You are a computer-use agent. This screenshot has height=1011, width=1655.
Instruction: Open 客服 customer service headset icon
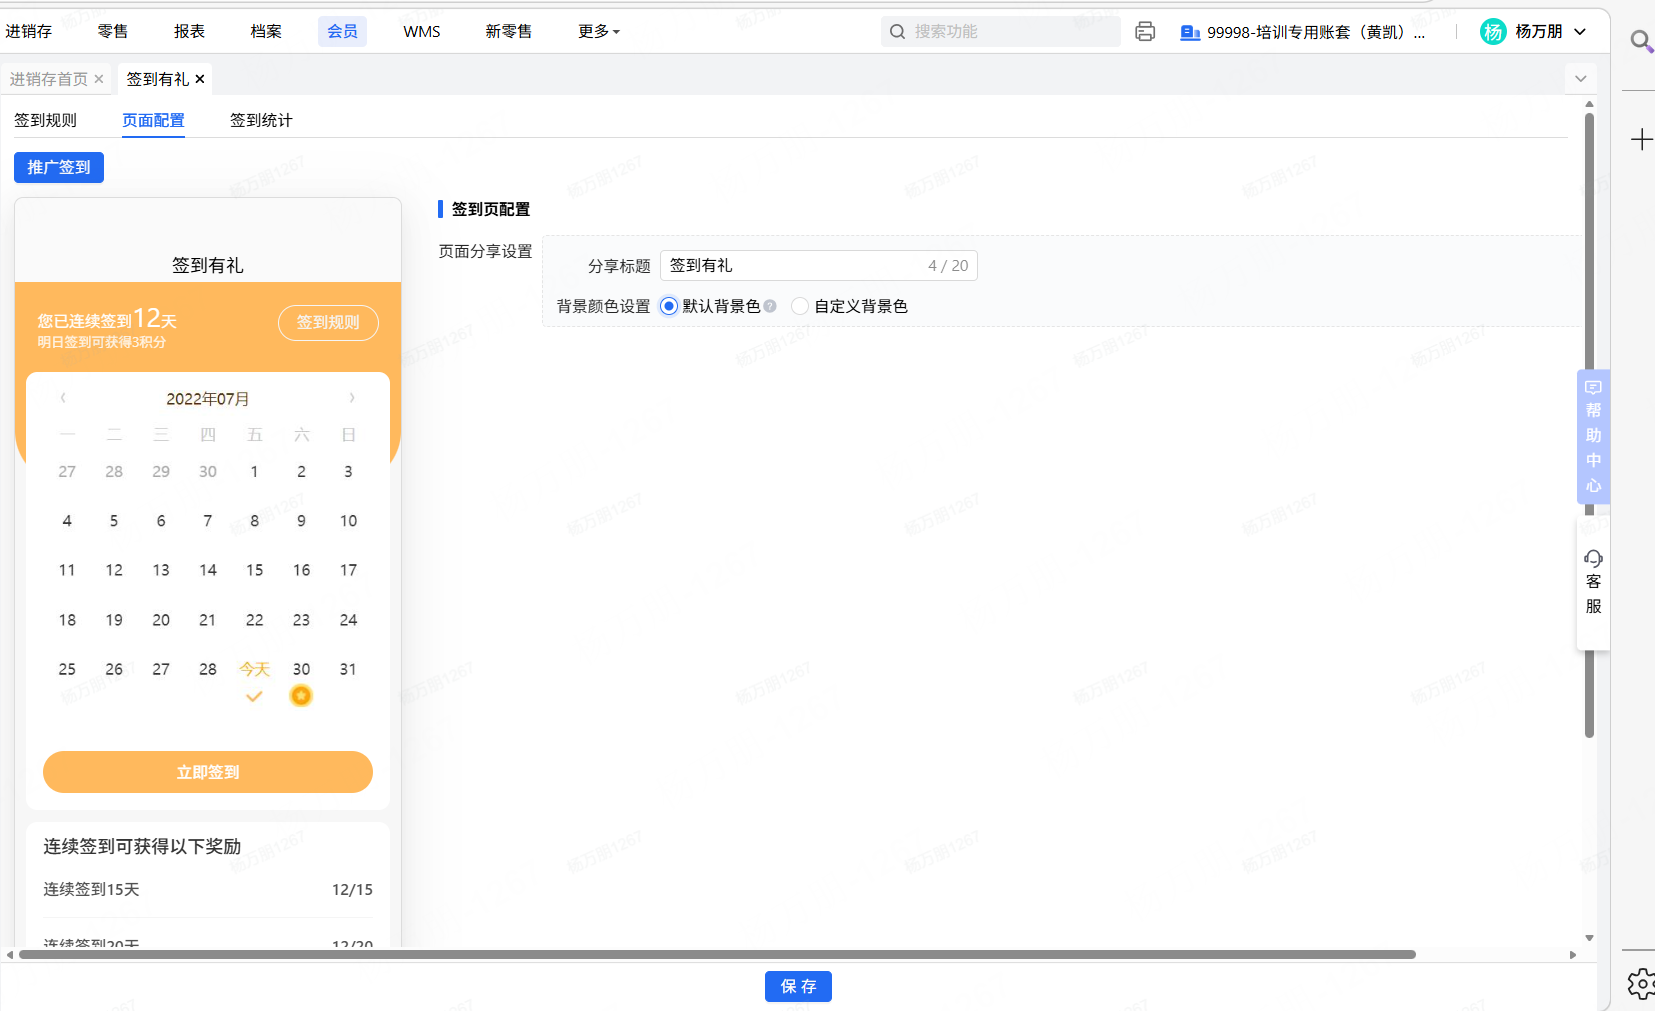pyautogui.click(x=1593, y=559)
